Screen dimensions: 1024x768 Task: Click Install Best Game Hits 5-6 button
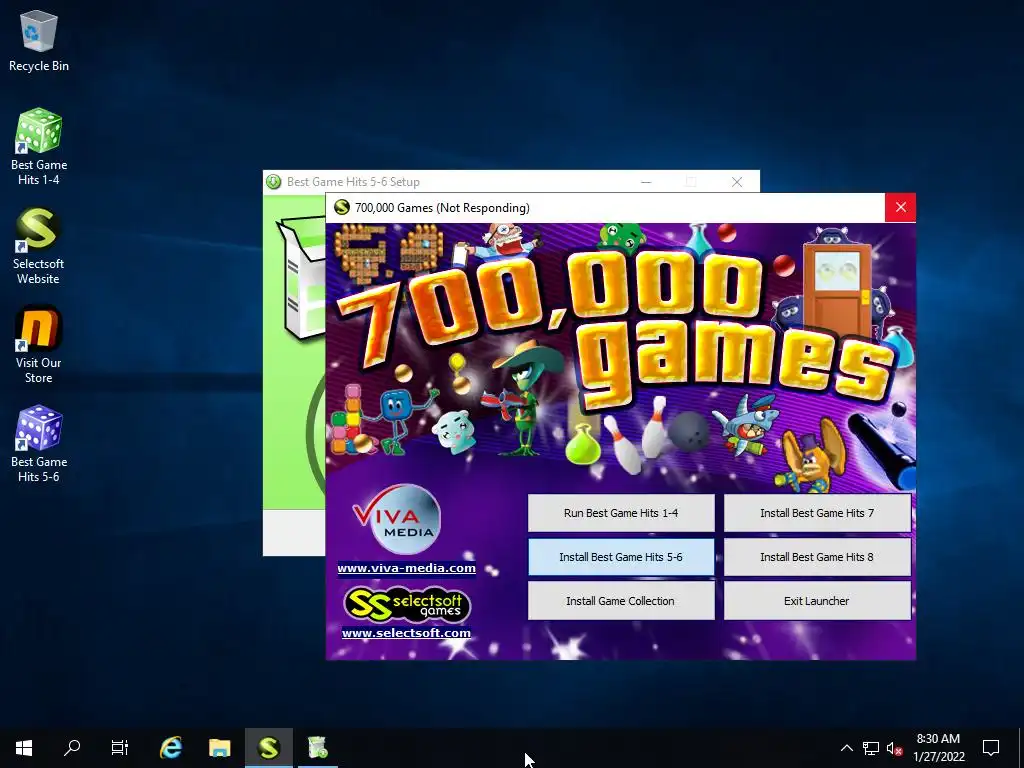pos(621,557)
